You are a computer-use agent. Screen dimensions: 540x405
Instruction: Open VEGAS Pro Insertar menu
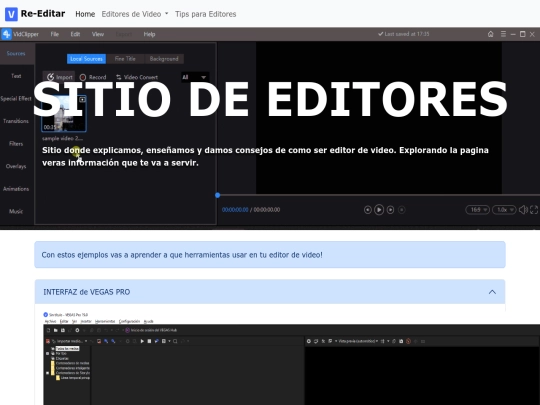pyautogui.click(x=86, y=321)
